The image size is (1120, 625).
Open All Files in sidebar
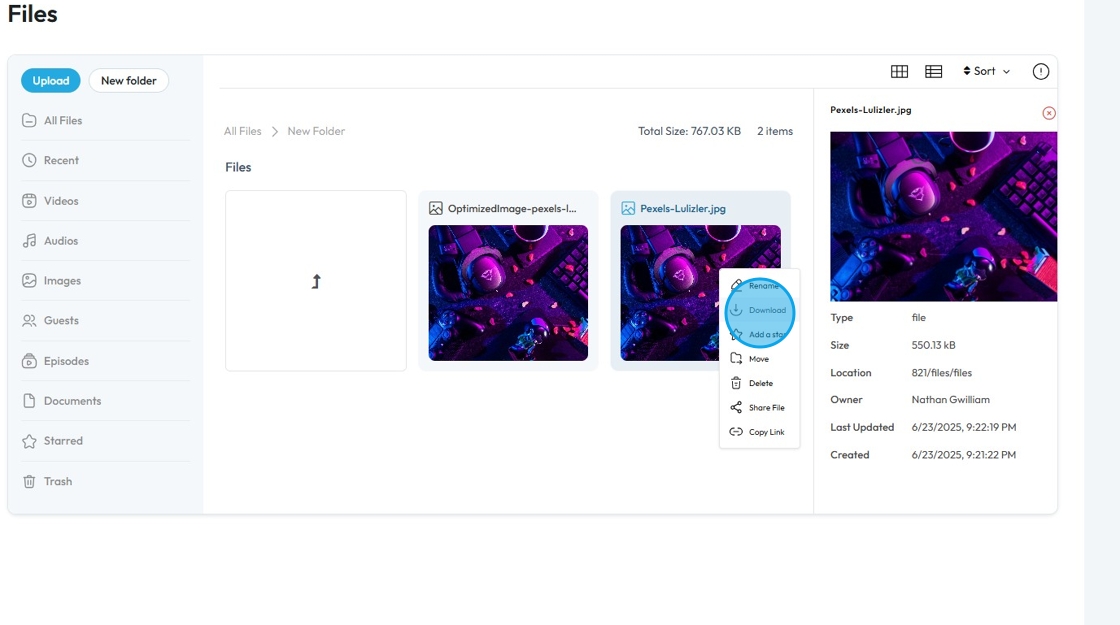pos(63,121)
